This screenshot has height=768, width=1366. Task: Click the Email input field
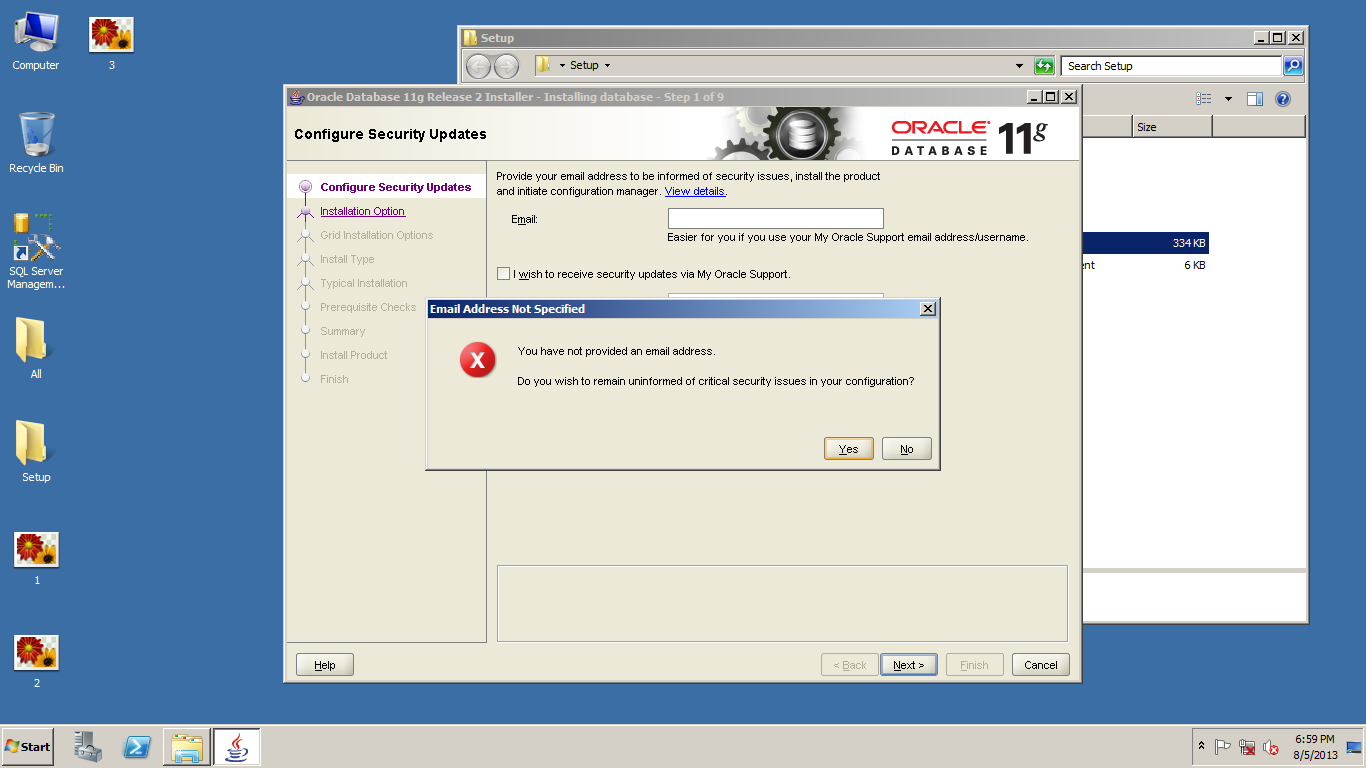775,218
